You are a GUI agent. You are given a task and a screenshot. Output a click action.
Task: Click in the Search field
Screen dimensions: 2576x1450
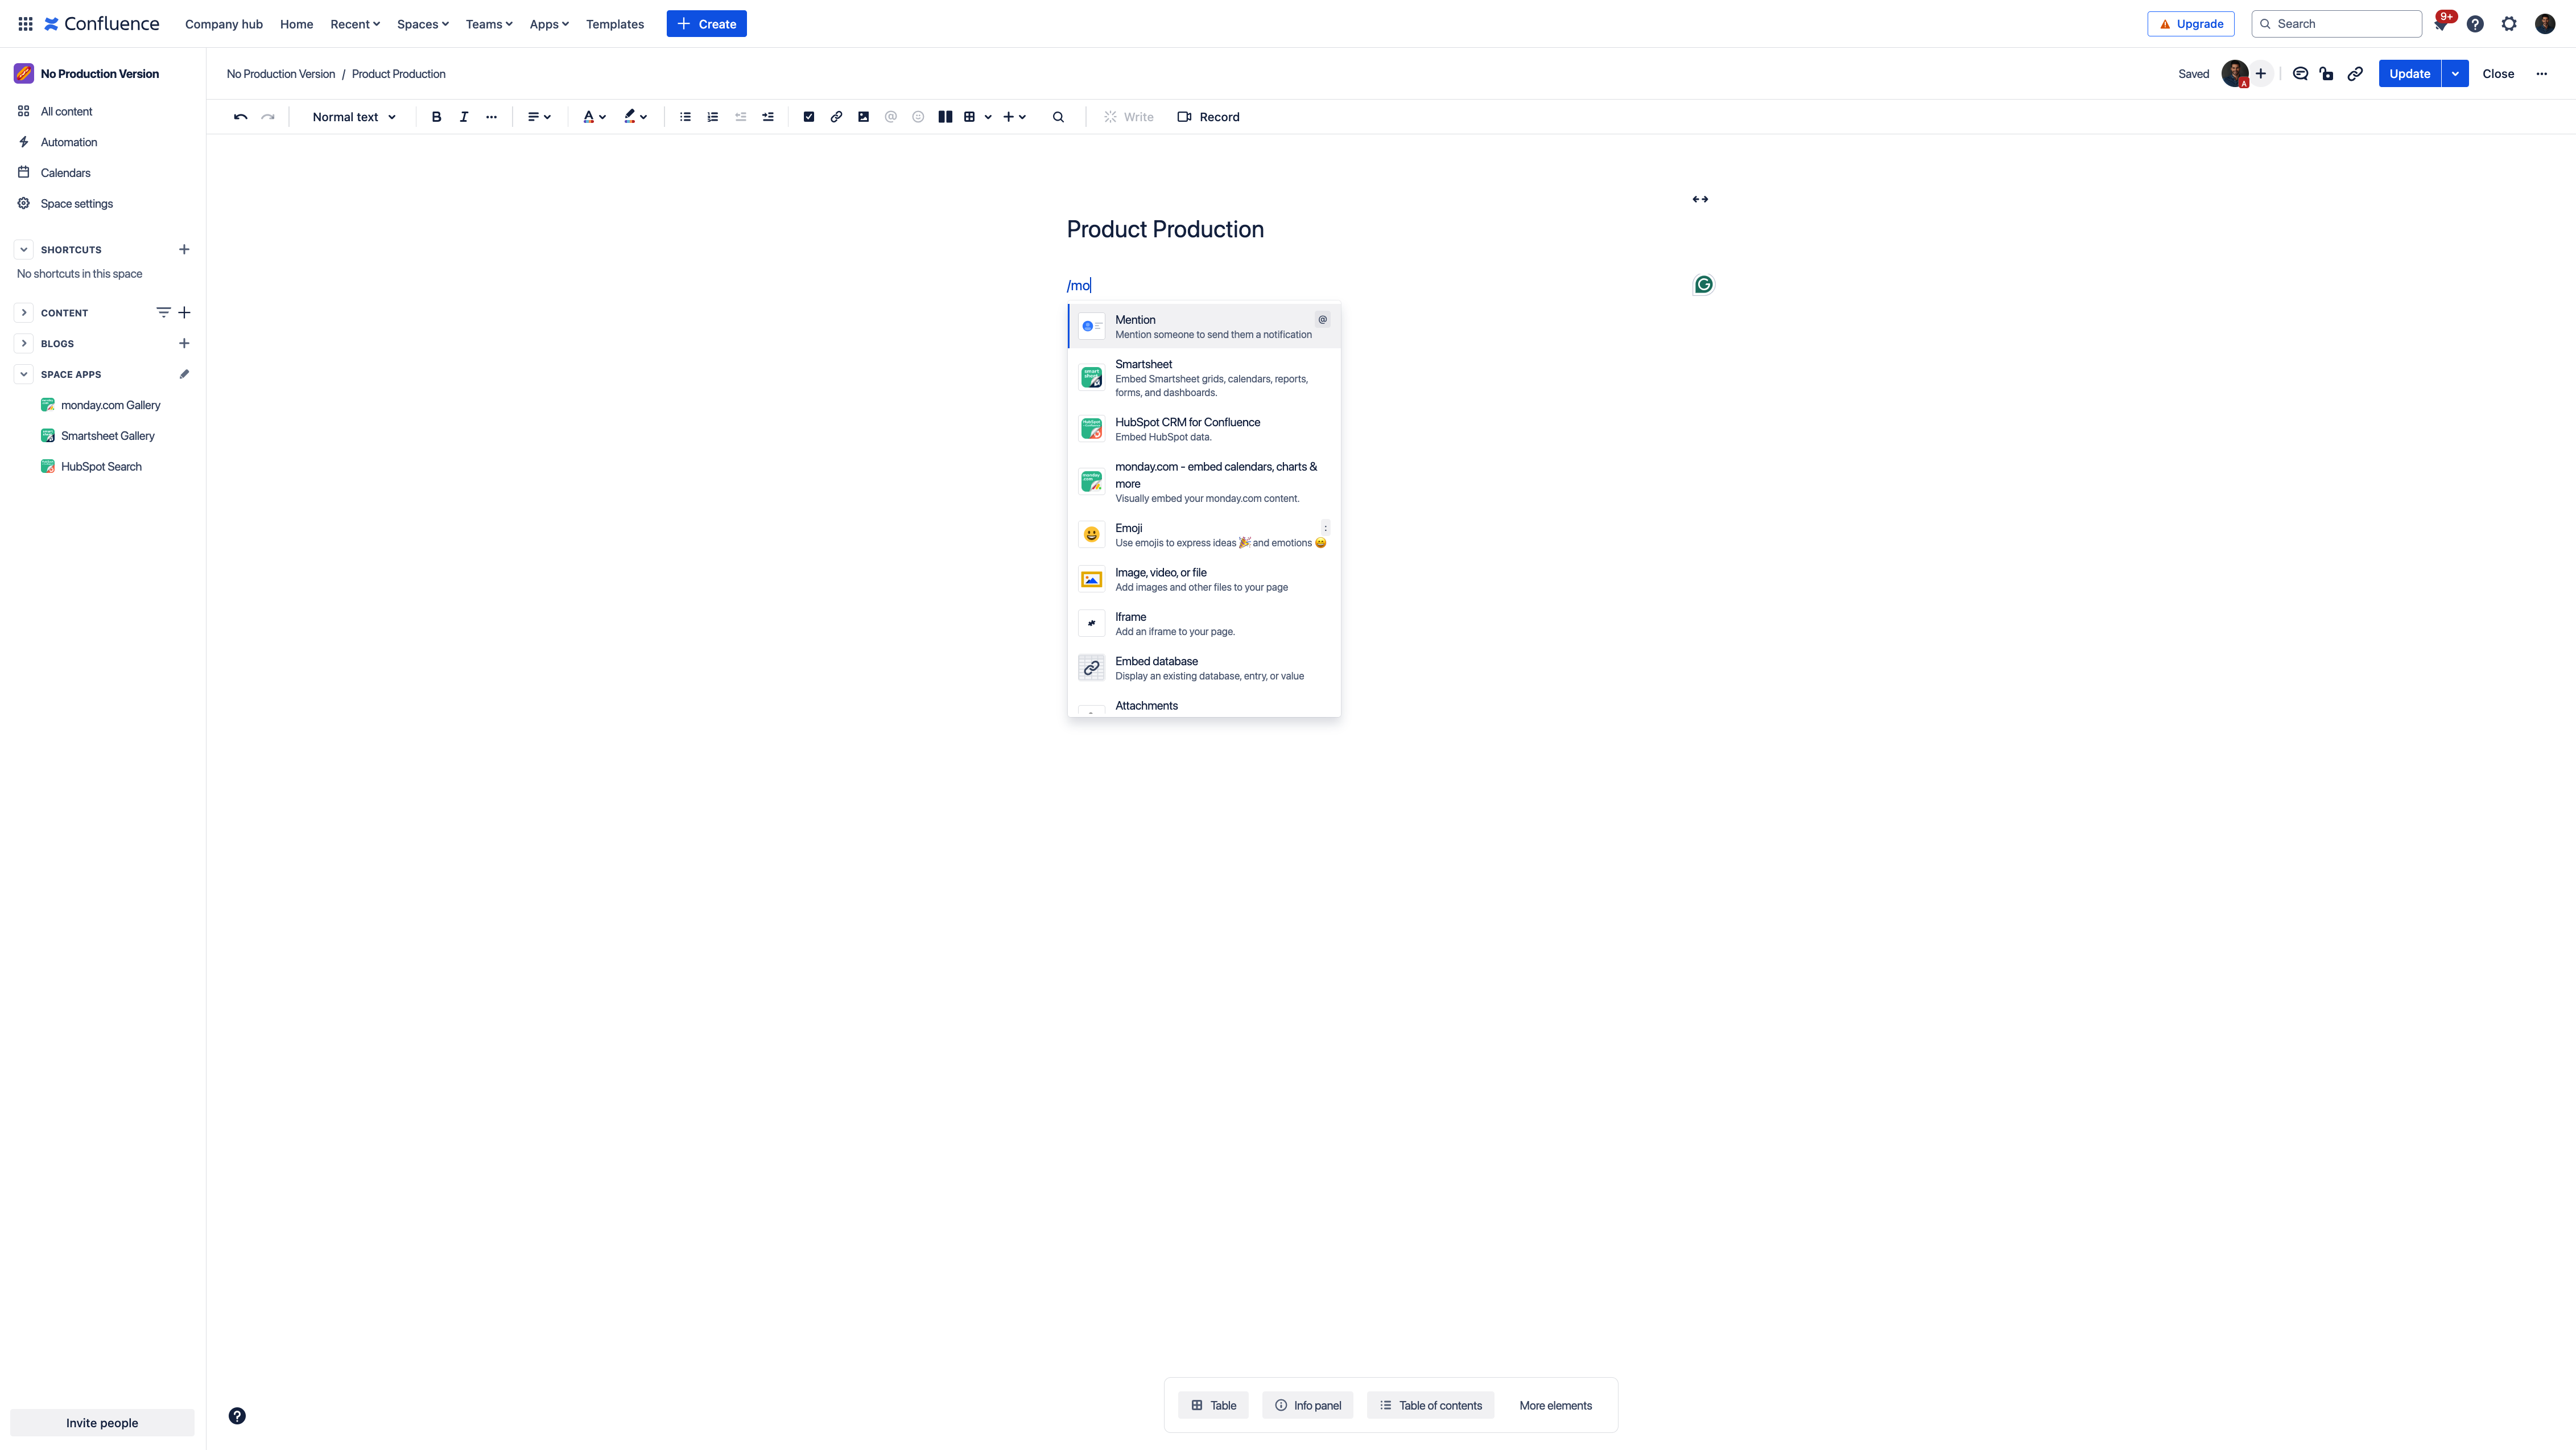tap(2336, 24)
